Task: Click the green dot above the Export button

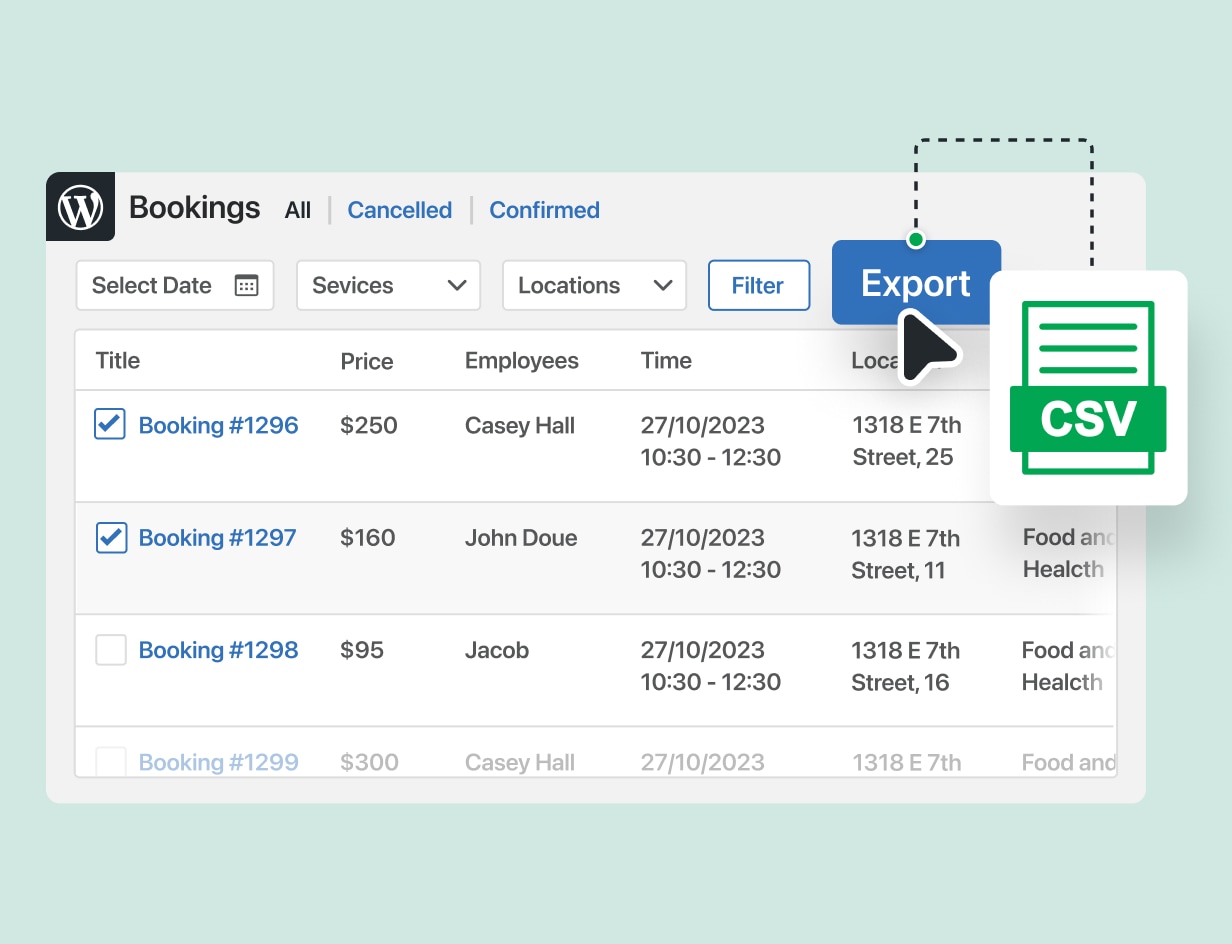Action: coord(915,239)
